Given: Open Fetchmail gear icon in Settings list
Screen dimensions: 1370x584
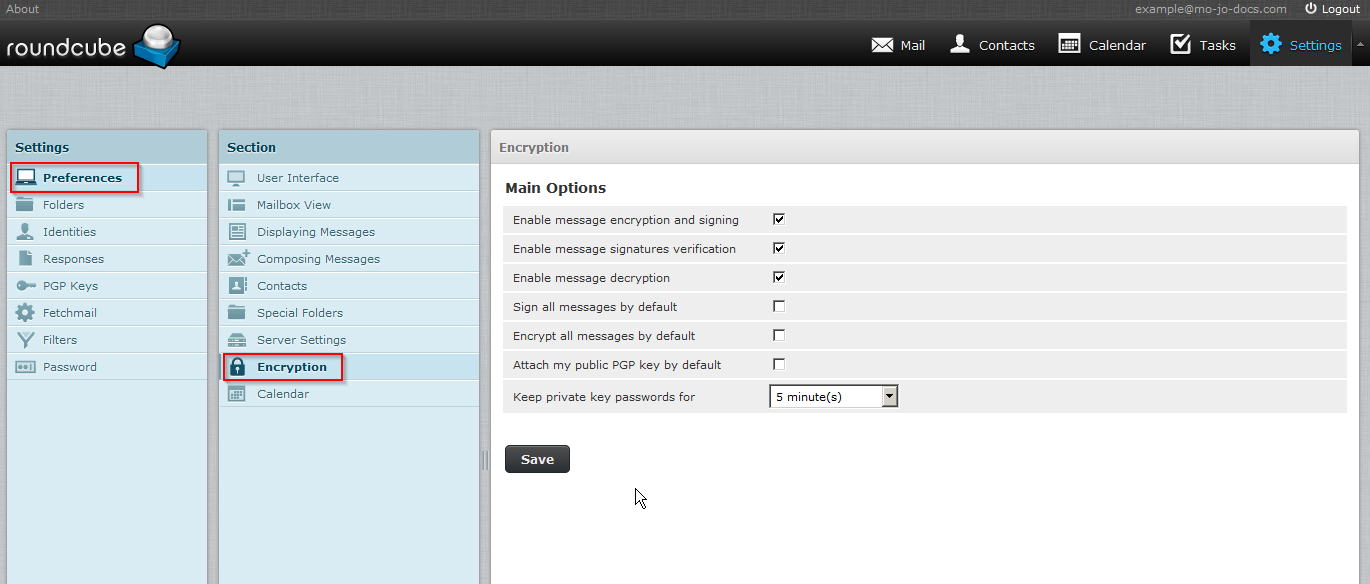Looking at the screenshot, I should [26, 313].
